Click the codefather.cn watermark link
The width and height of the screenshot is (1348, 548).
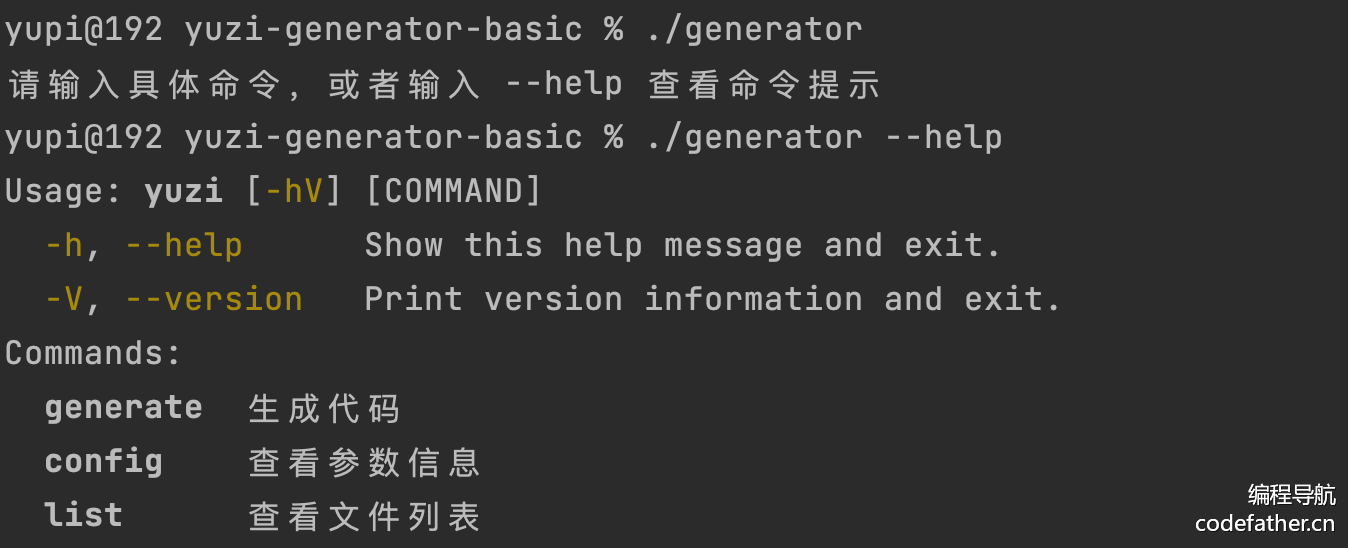[x=1264, y=522]
